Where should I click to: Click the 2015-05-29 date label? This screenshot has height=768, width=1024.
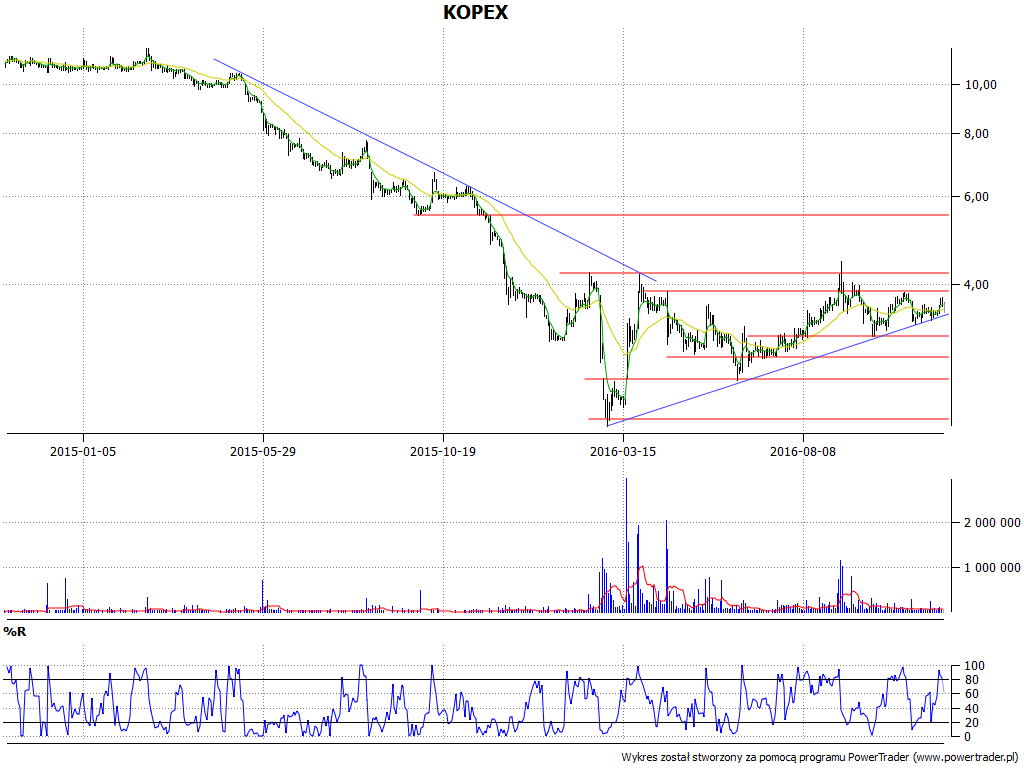263,451
